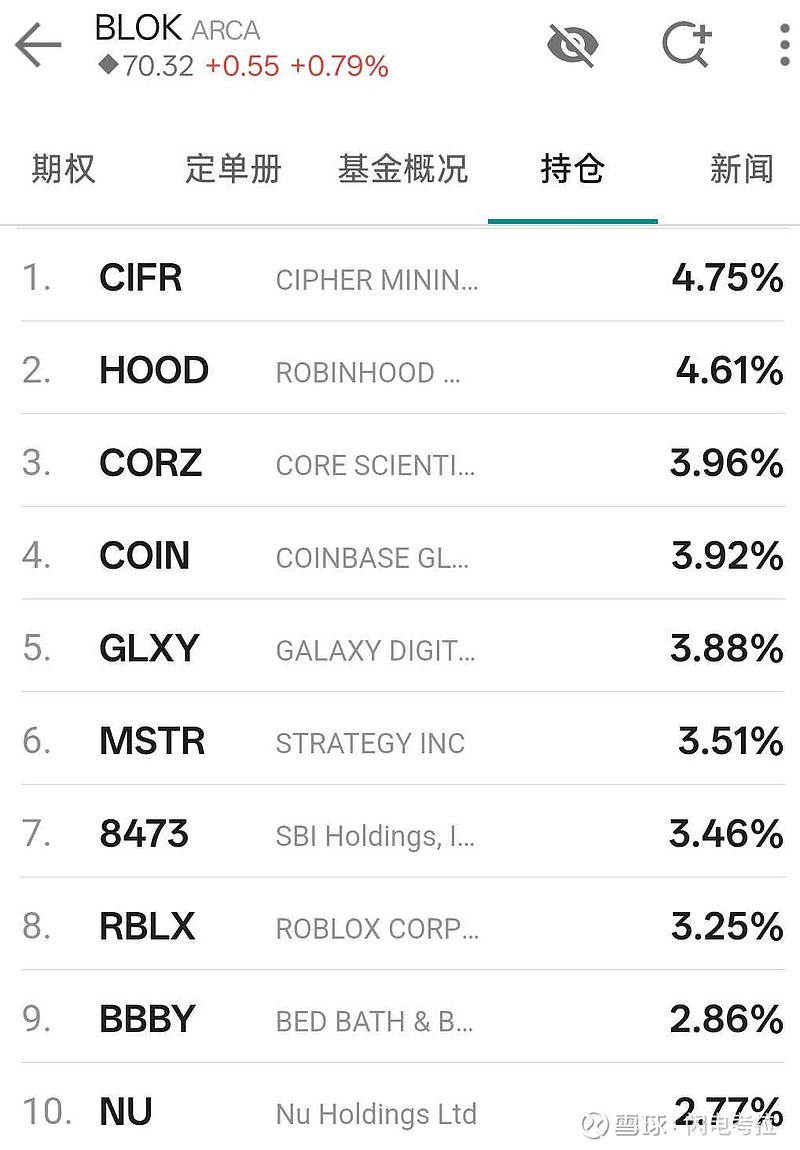Tap the RBLX Roblox holding

point(400,927)
